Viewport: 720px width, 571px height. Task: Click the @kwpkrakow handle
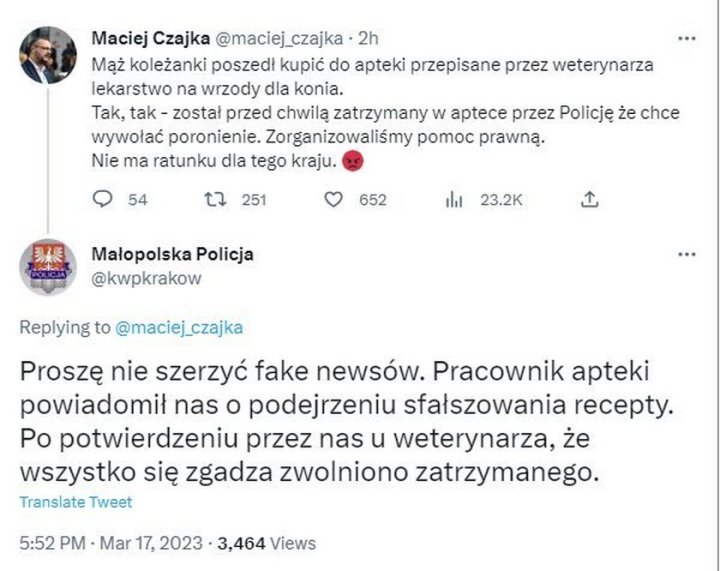pyautogui.click(x=146, y=279)
